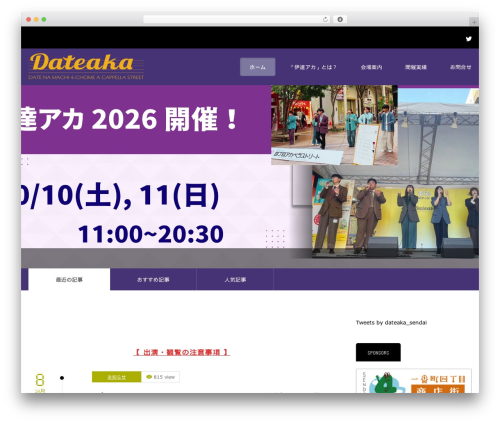Image resolution: width=500 pixels, height=423 pixels.
Task: Open the Twitter icon in top bar
Action: [x=468, y=39]
